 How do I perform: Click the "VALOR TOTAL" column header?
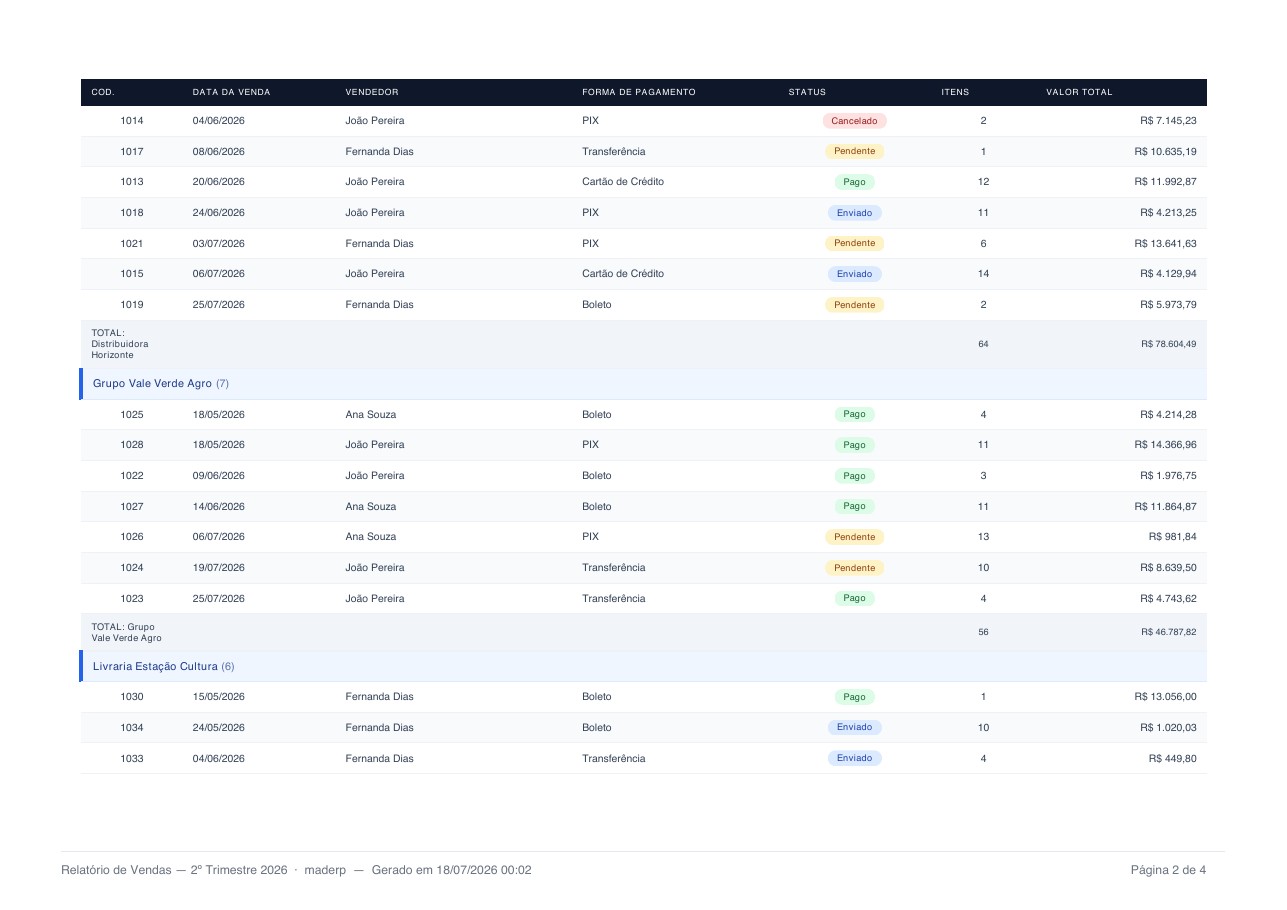click(x=1079, y=92)
